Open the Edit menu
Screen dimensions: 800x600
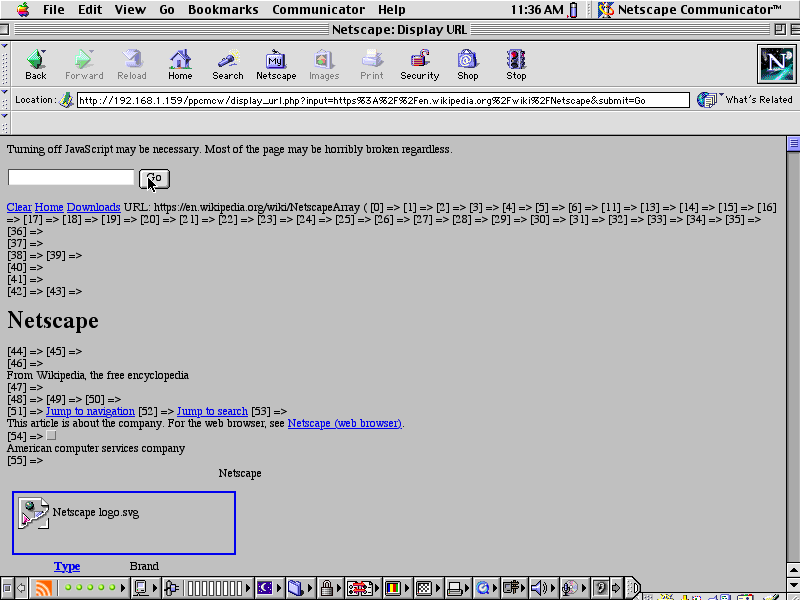point(90,9)
